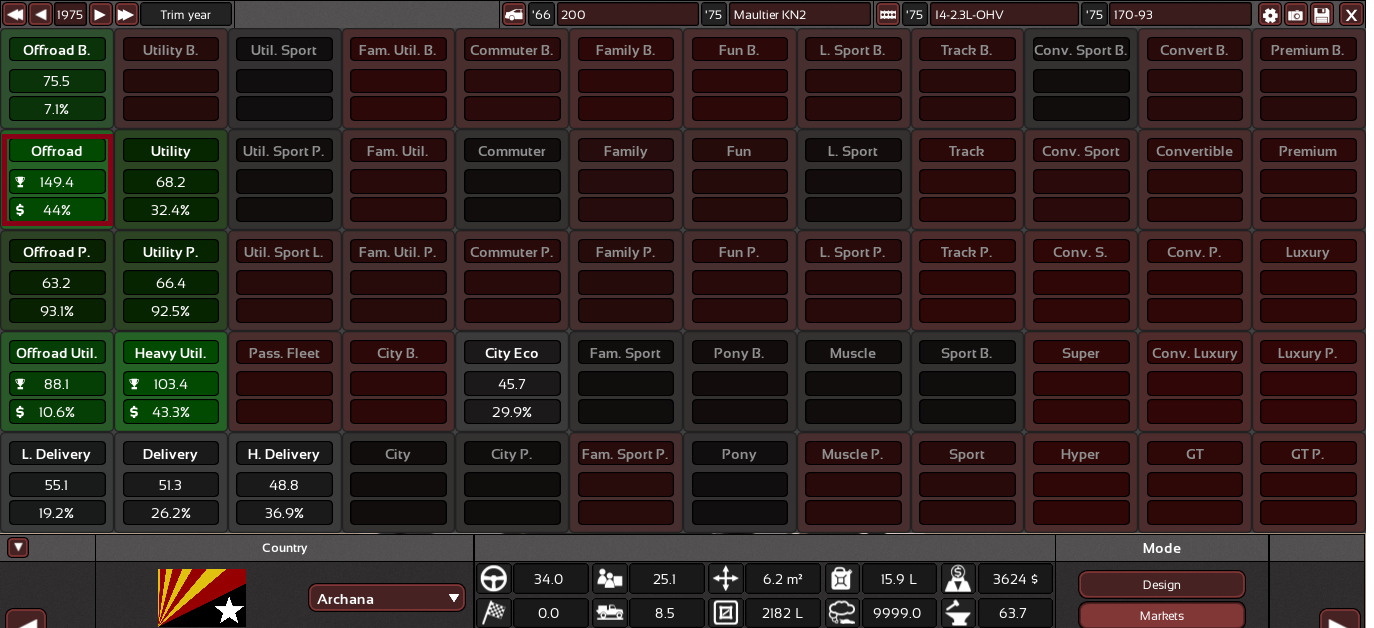1374x628 pixels.
Task: Click the emissions cloud icon
Action: coord(843,613)
